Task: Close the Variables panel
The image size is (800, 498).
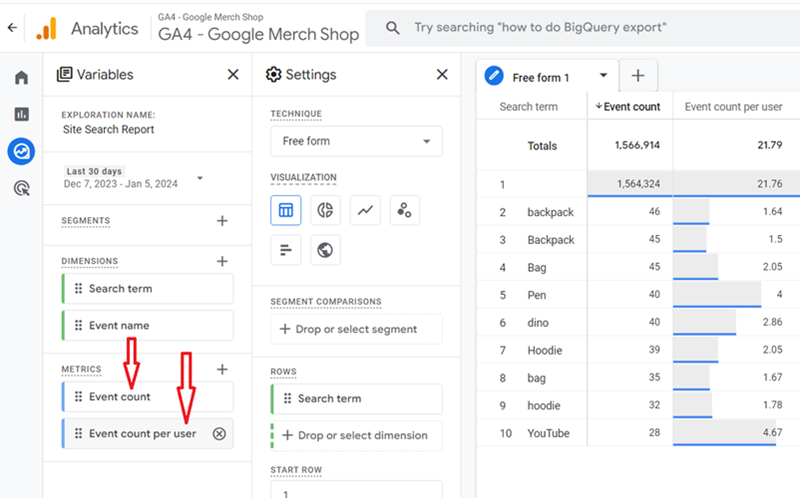Action: [x=233, y=74]
